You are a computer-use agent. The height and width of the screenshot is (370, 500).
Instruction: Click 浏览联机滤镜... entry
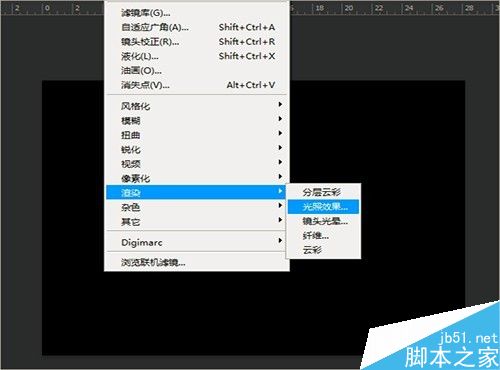tap(197, 263)
